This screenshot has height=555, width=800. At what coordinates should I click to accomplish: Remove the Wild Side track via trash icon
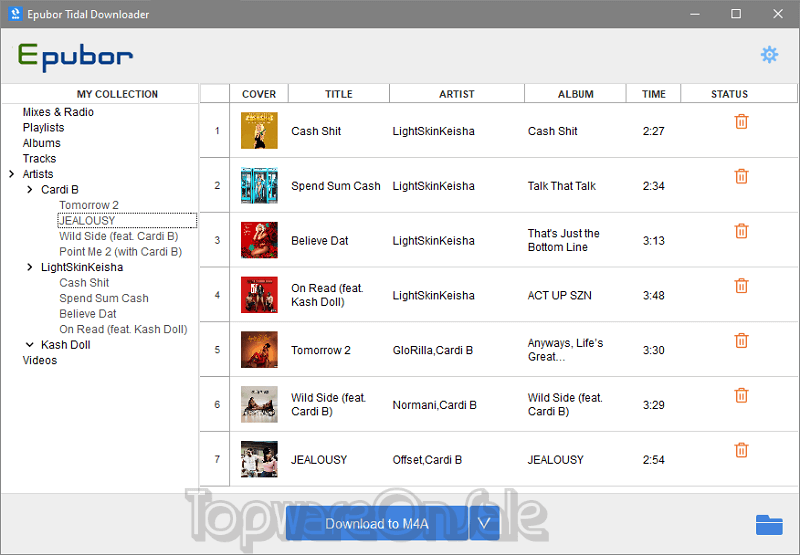click(x=741, y=395)
